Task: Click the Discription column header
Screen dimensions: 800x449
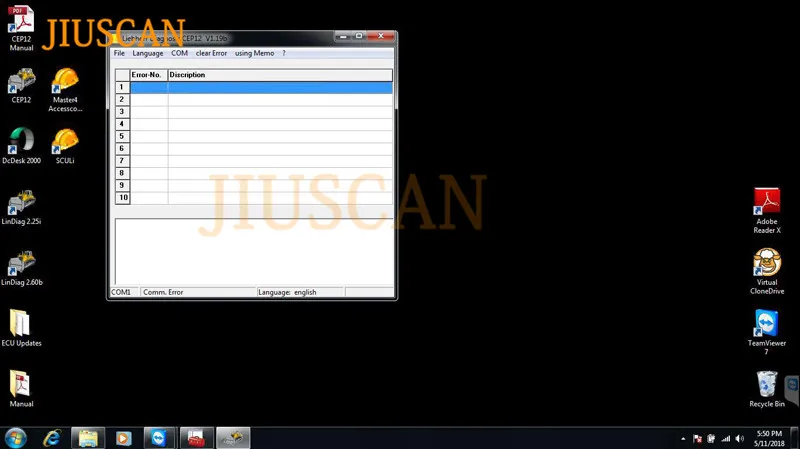Action: coord(280,75)
